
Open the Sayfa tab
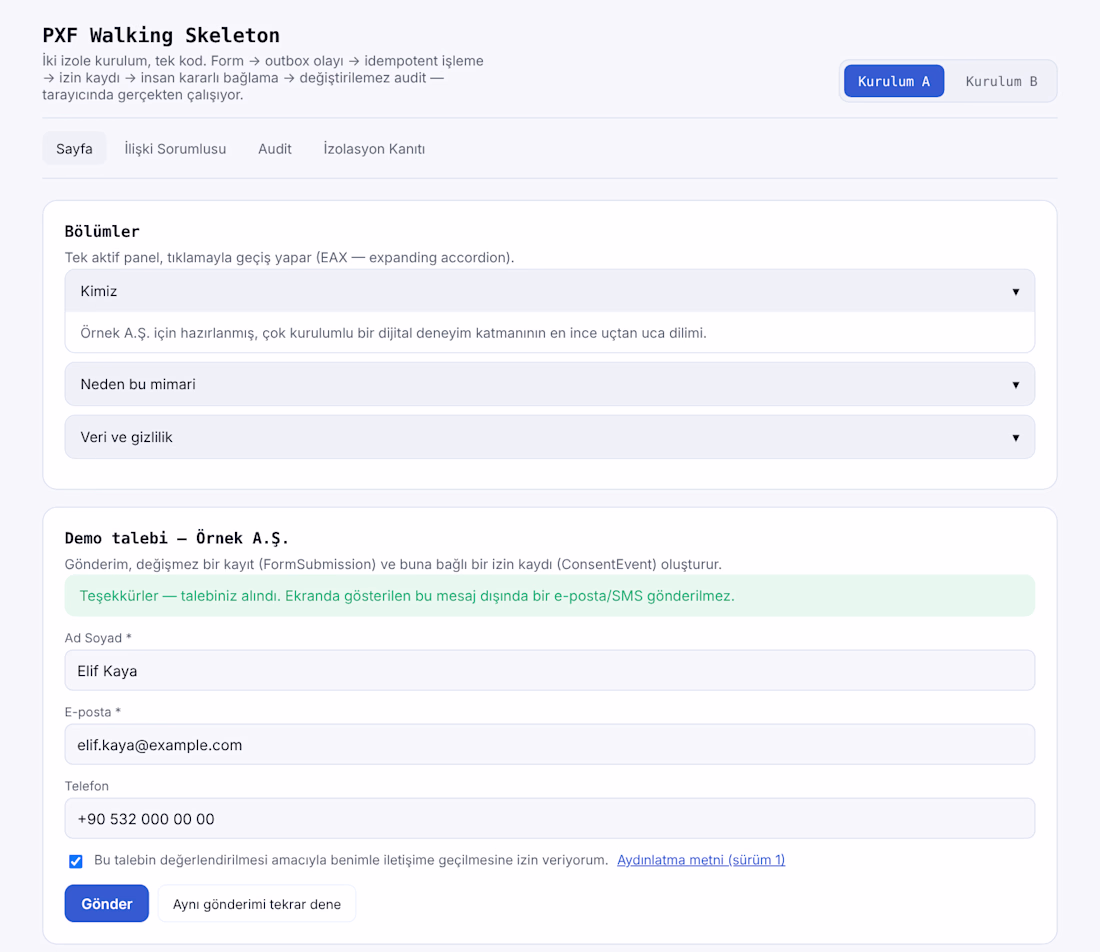pyautogui.click(x=74, y=149)
